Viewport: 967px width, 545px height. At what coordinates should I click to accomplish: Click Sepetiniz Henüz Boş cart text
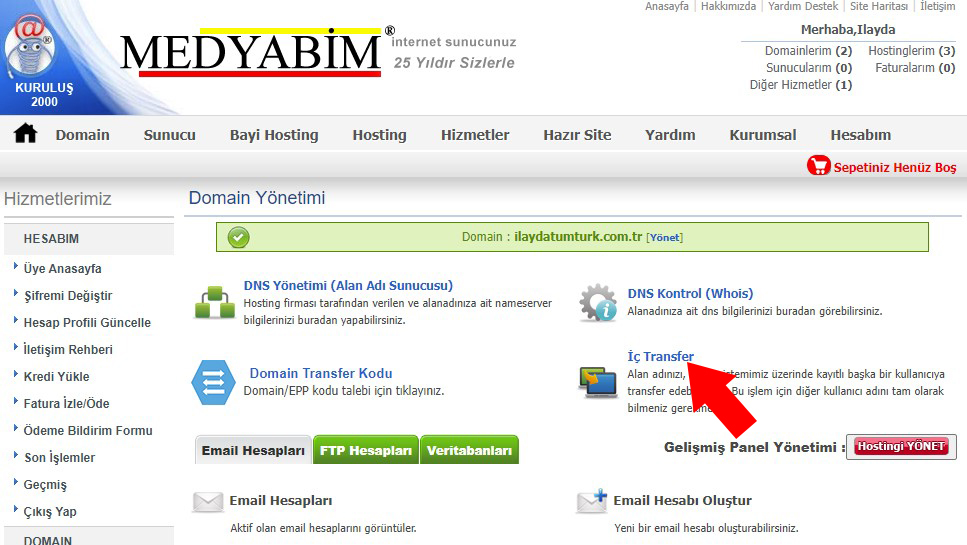point(895,167)
